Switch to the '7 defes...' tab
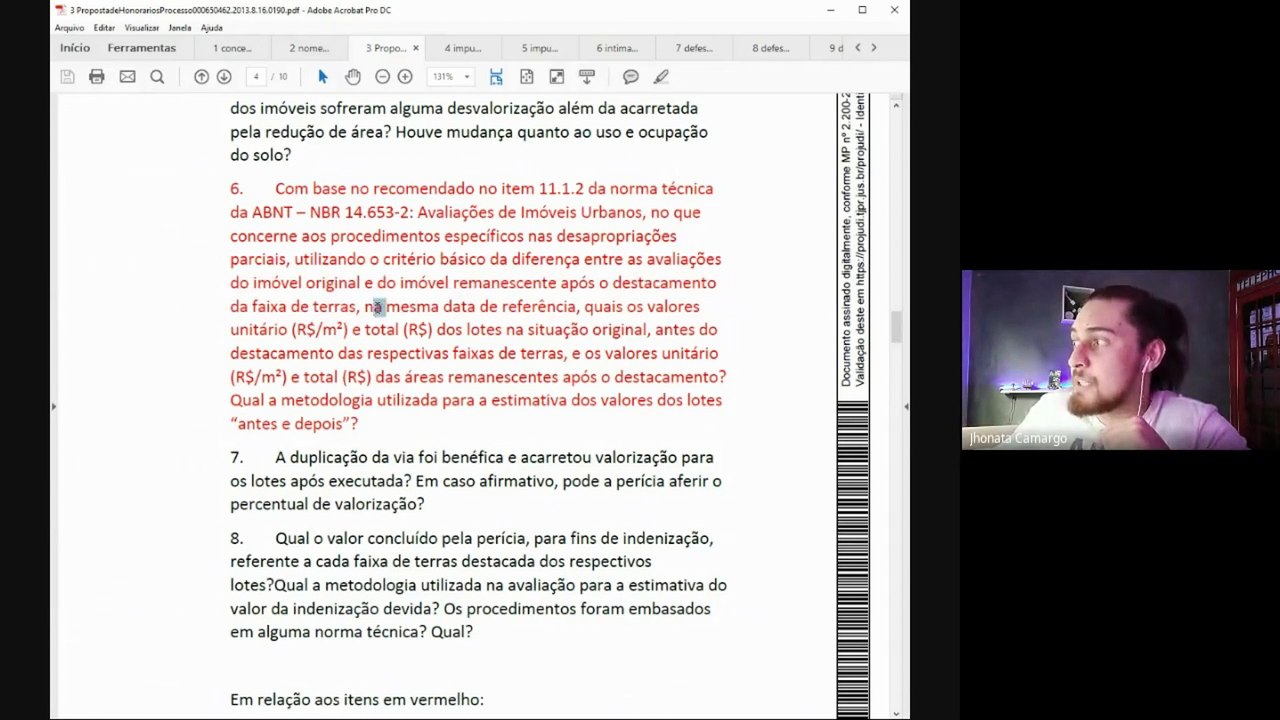1280x720 pixels. click(694, 48)
